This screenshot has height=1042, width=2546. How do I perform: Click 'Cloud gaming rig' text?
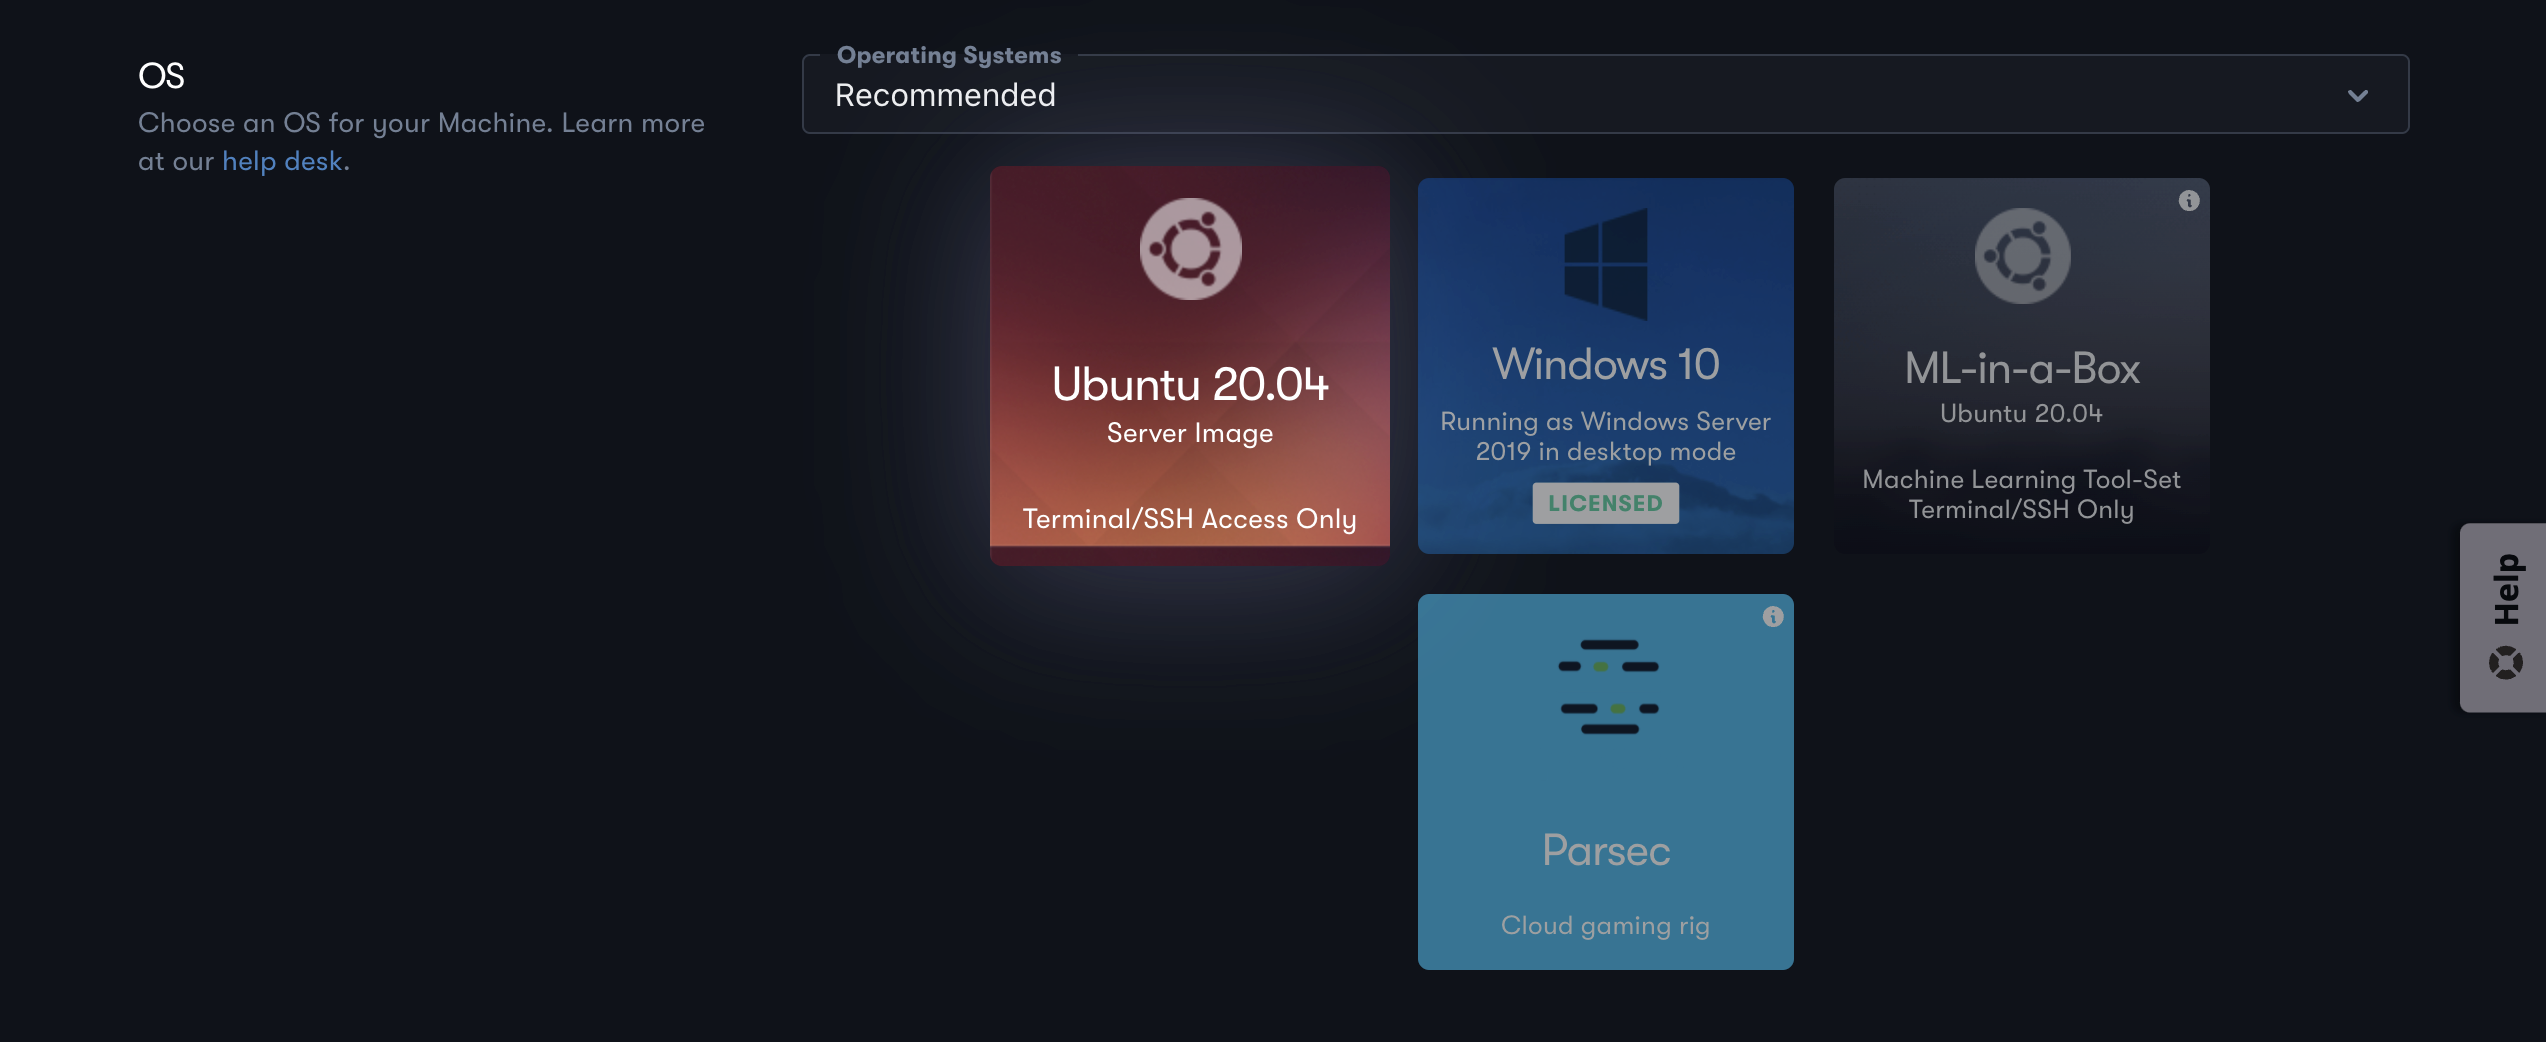click(x=1605, y=926)
